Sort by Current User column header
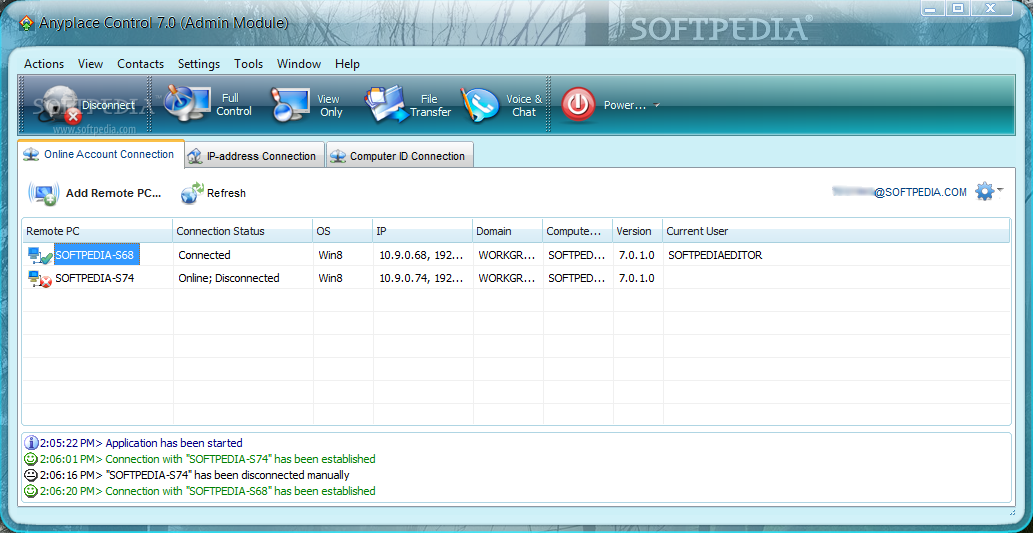The image size is (1033, 533). click(x=836, y=231)
